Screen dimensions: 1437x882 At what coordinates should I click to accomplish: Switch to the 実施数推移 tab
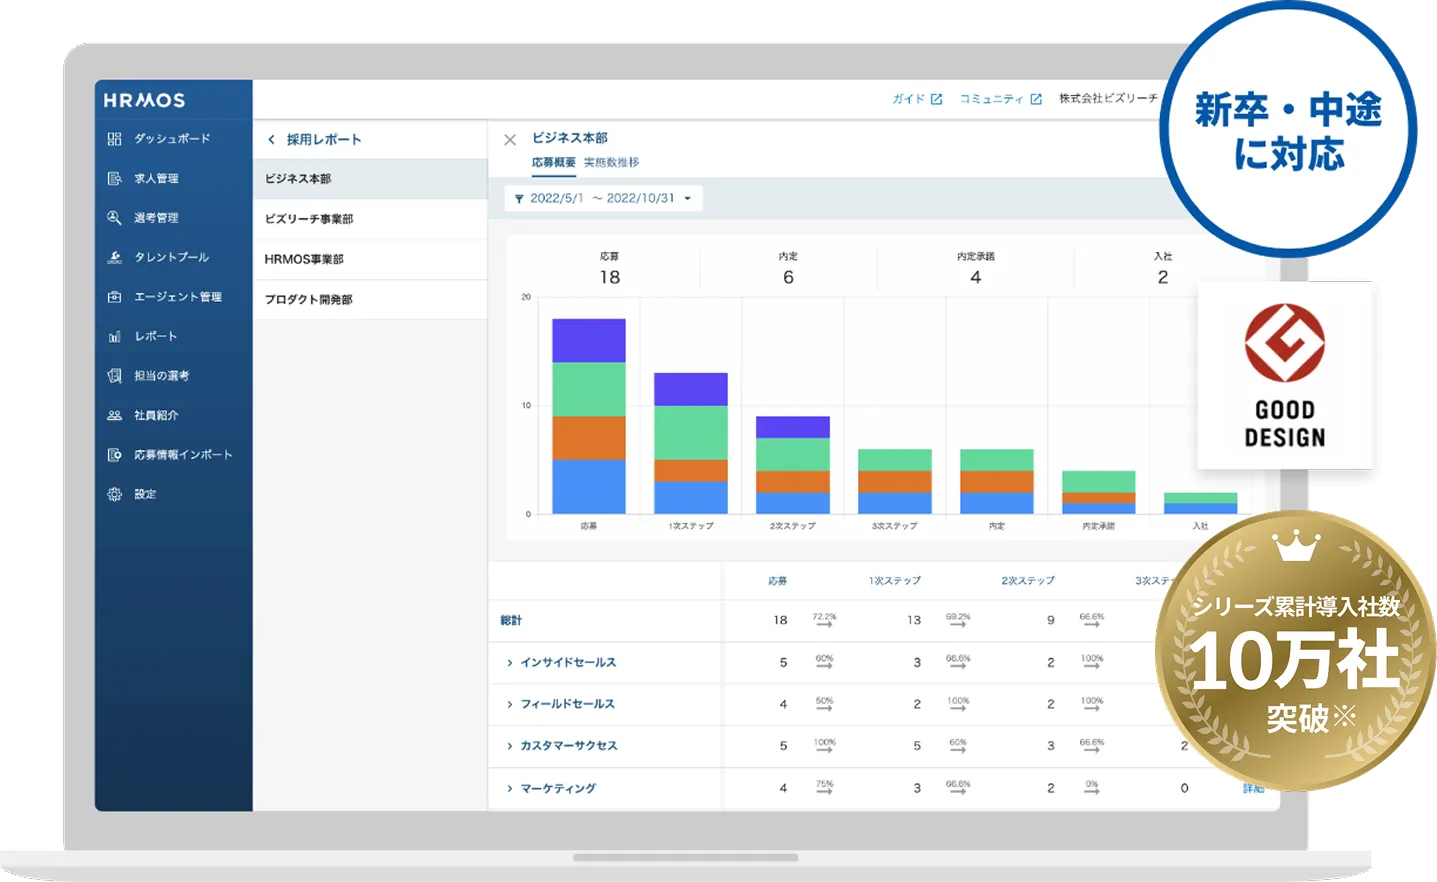(611, 163)
